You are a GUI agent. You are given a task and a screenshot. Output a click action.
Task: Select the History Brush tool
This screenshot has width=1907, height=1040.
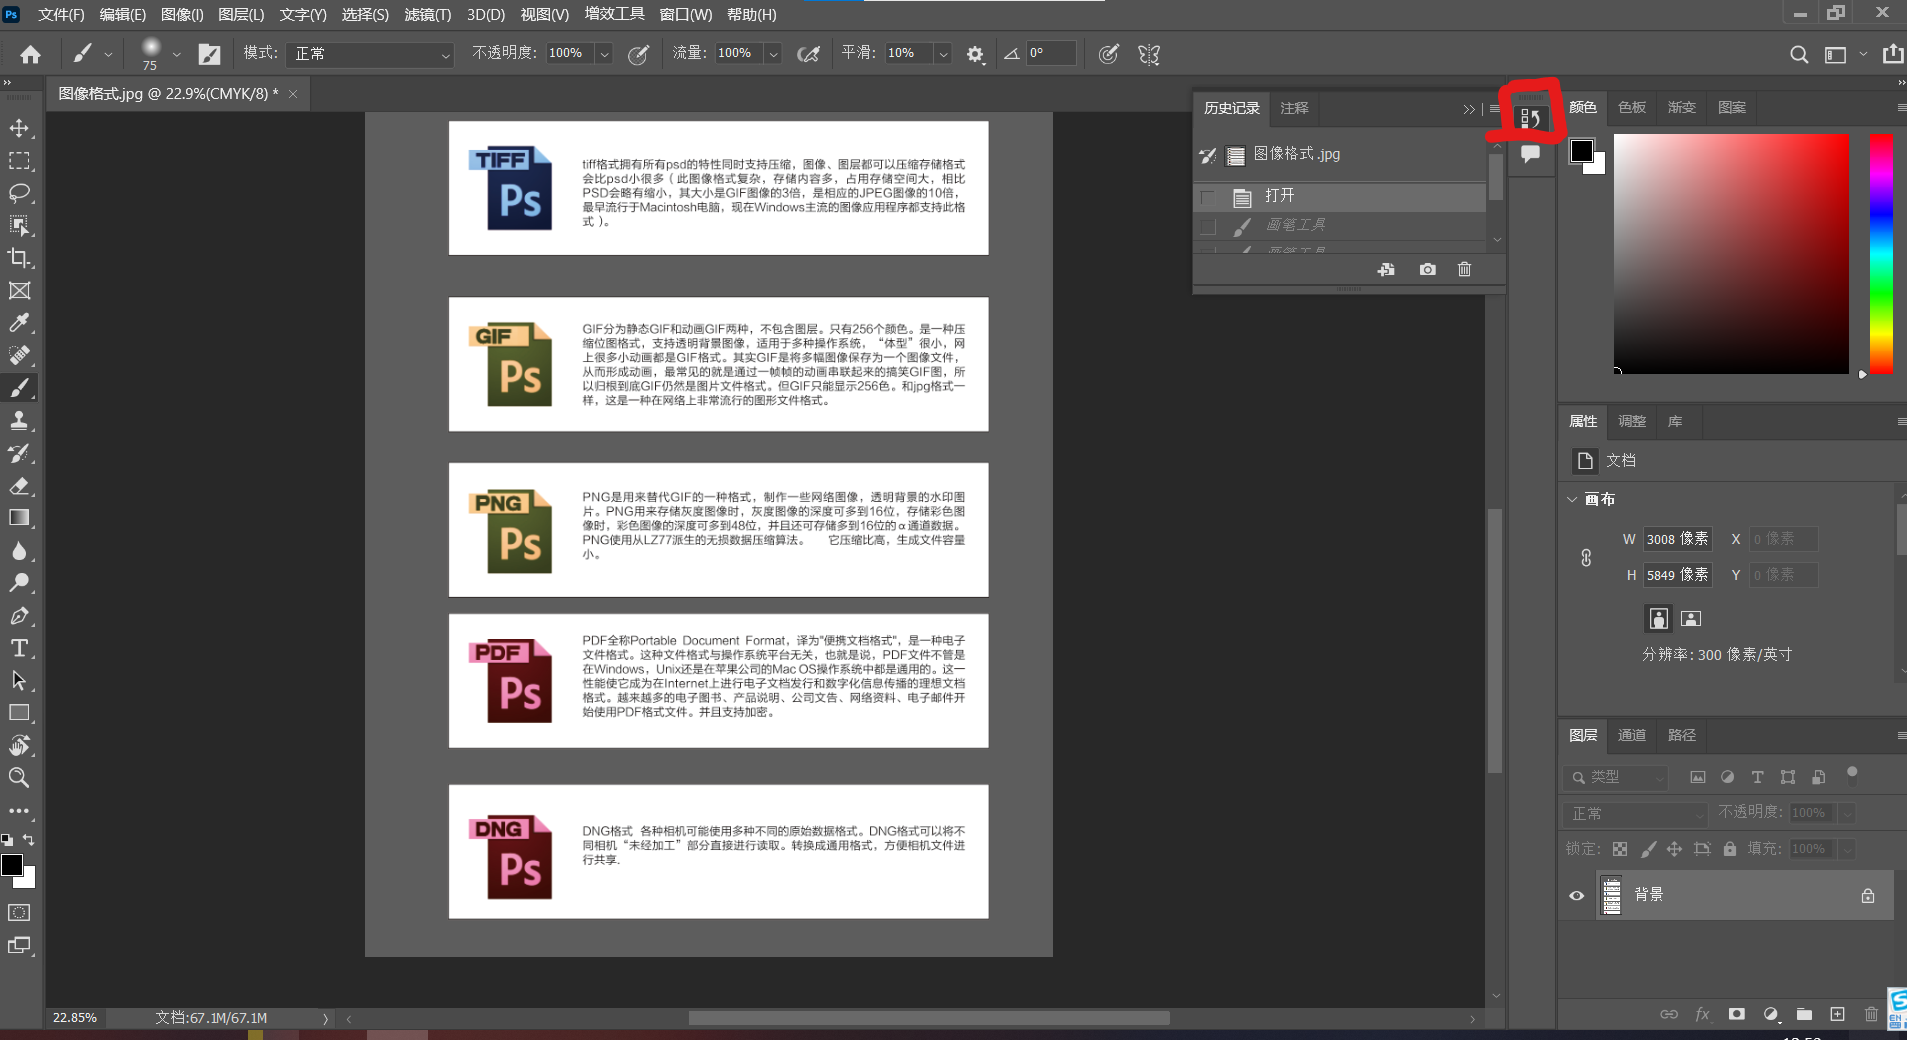coord(19,453)
